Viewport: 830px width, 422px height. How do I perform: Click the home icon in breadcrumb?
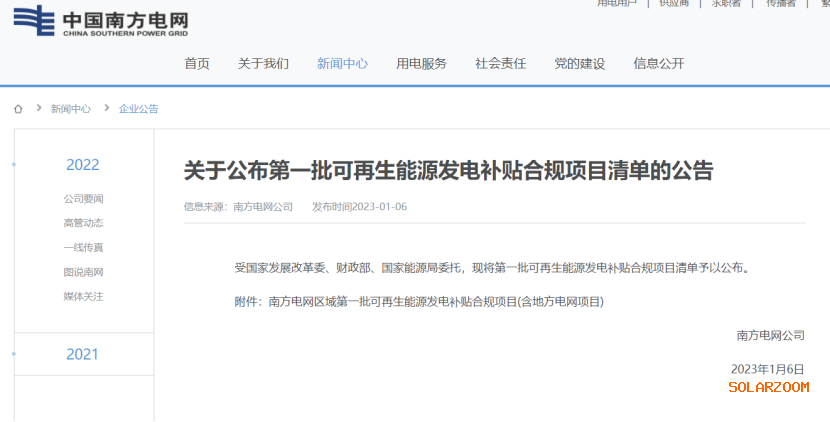click(18, 108)
